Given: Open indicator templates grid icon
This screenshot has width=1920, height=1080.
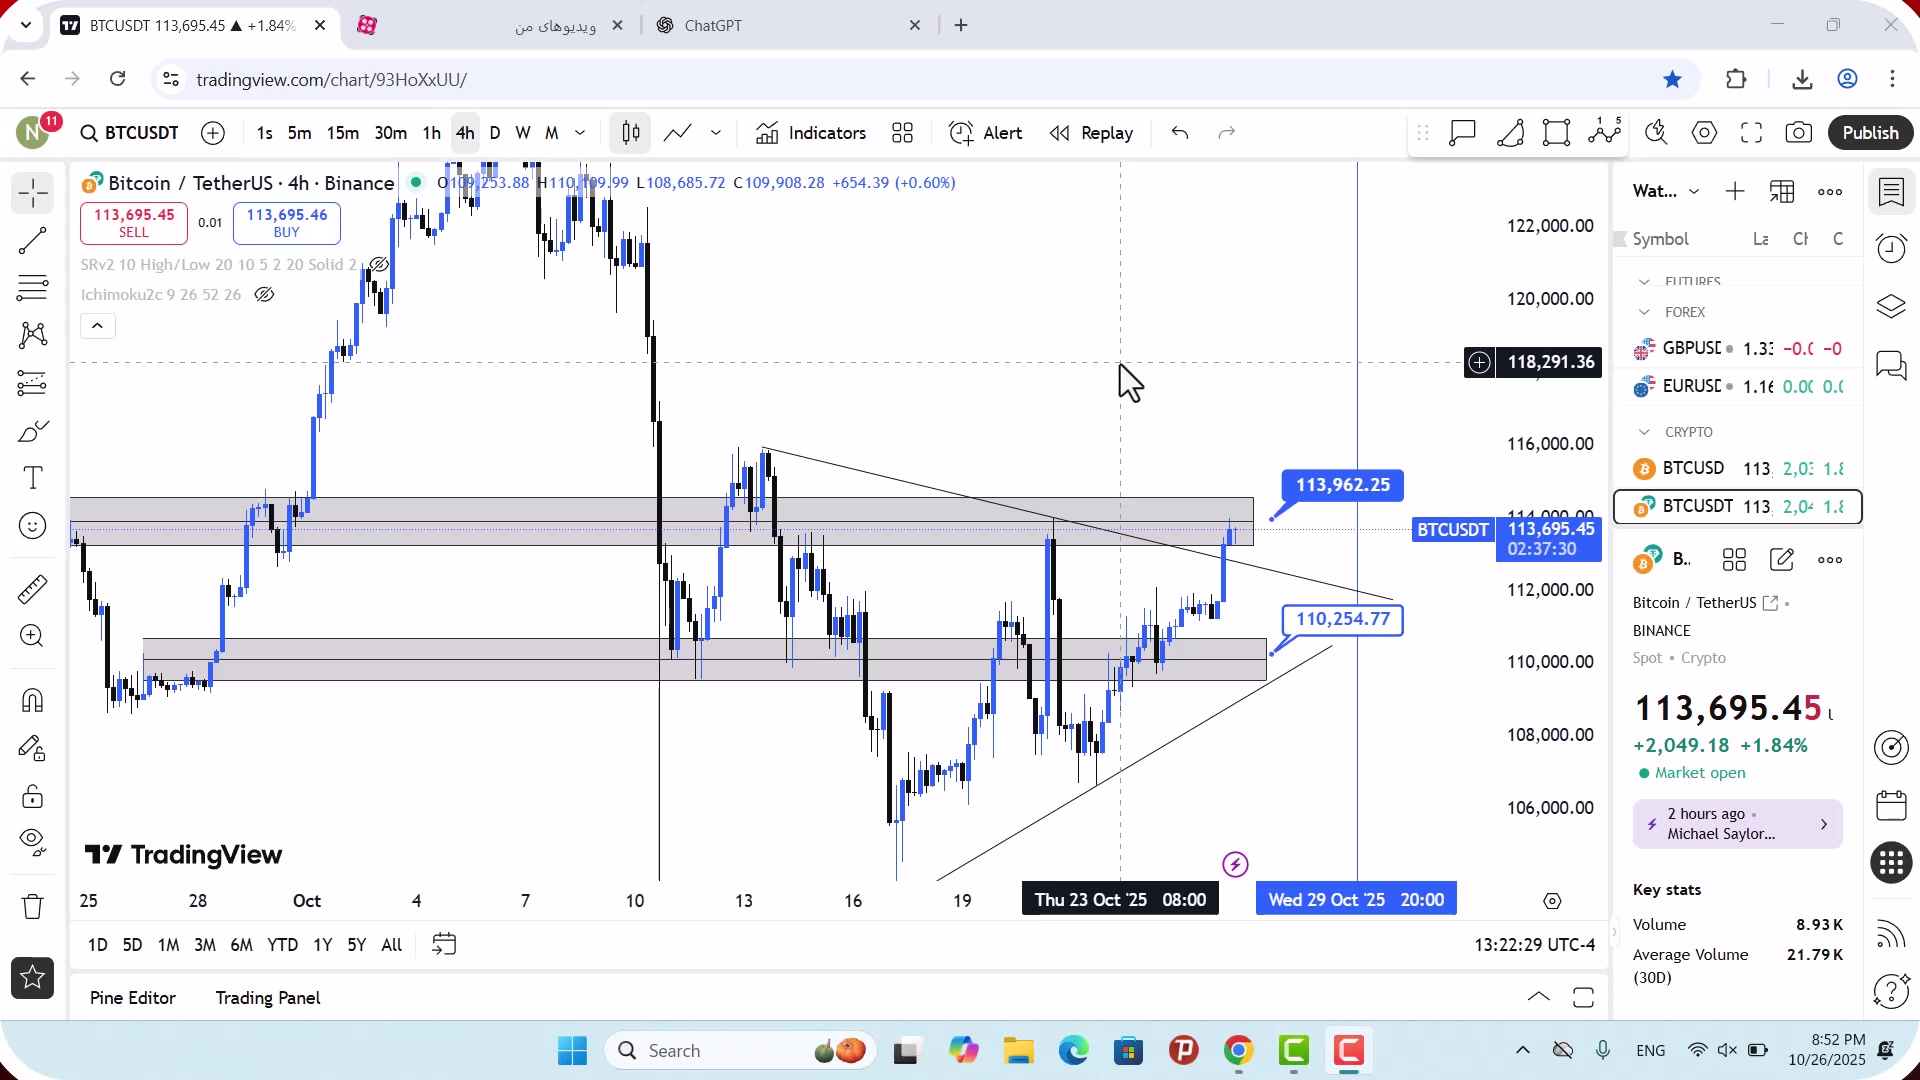Looking at the screenshot, I should (x=903, y=133).
